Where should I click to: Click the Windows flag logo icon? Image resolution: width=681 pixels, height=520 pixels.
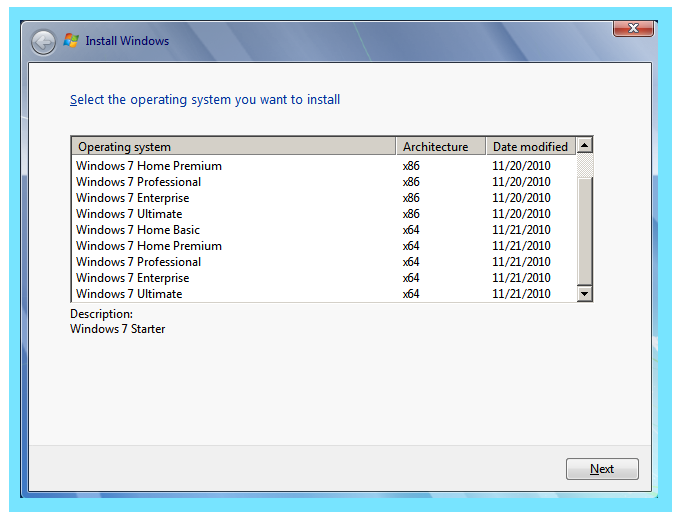[x=71, y=40]
